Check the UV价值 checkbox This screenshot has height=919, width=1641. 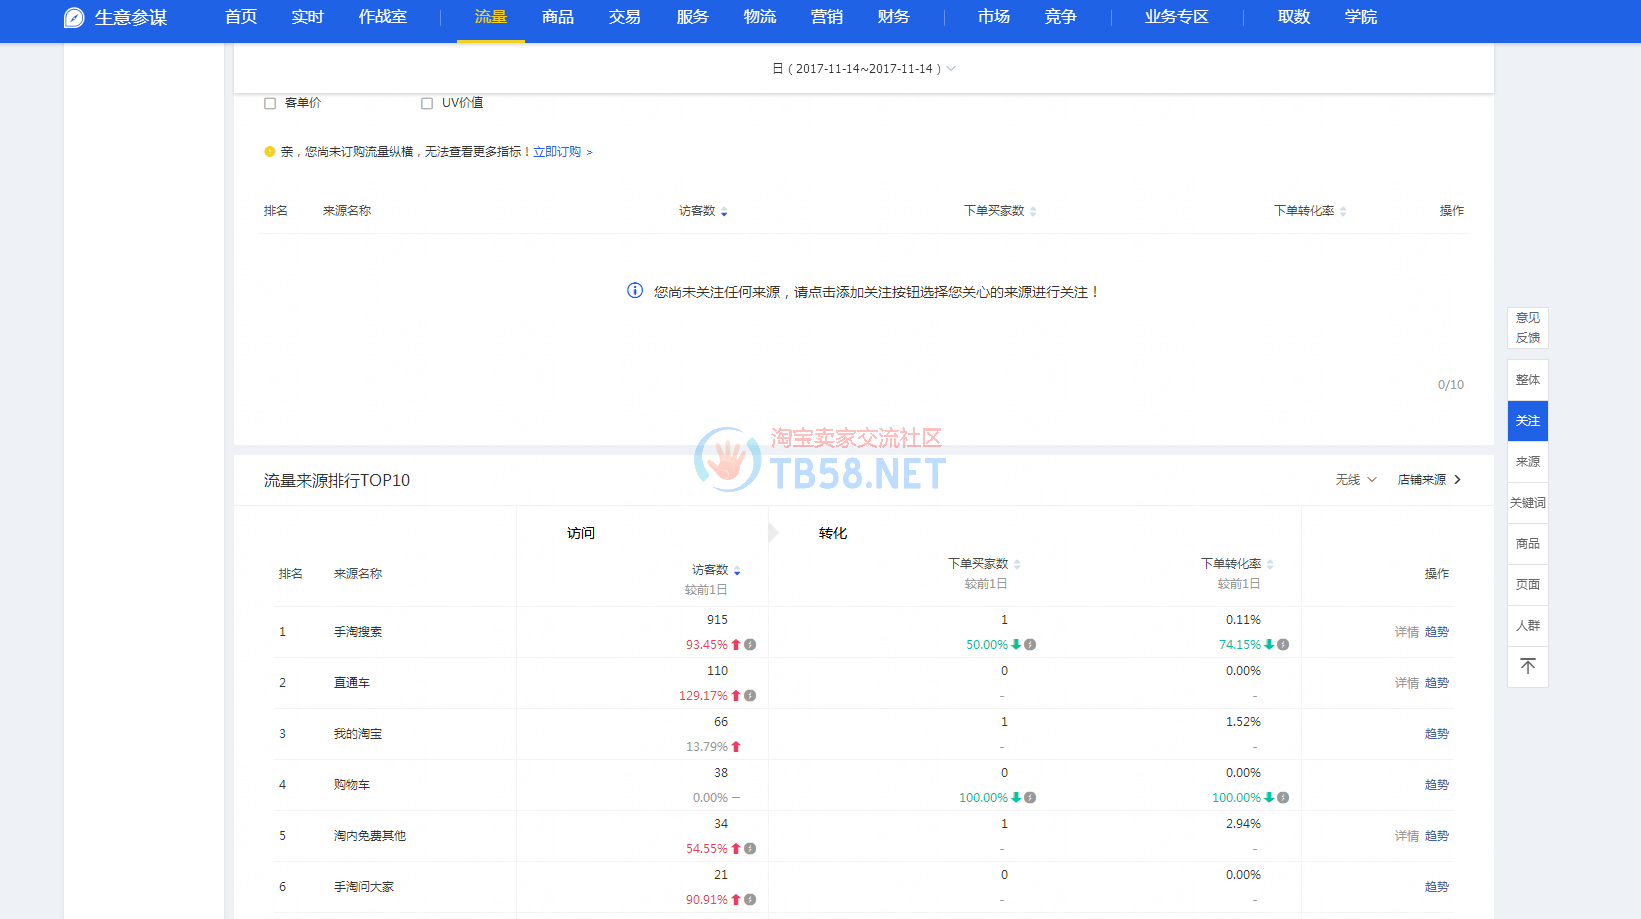pyautogui.click(x=427, y=103)
